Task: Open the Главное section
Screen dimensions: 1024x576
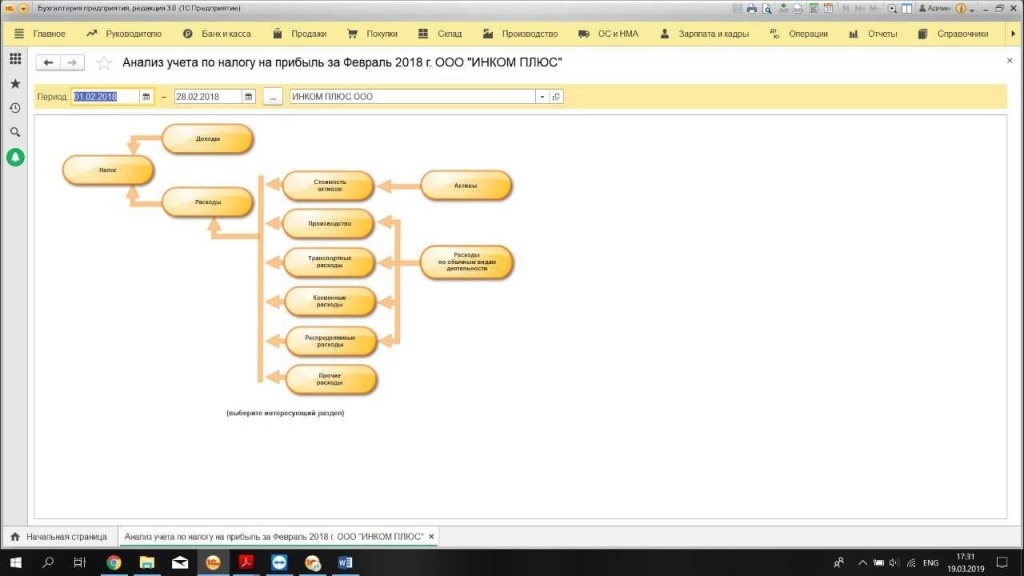Action: coord(49,33)
